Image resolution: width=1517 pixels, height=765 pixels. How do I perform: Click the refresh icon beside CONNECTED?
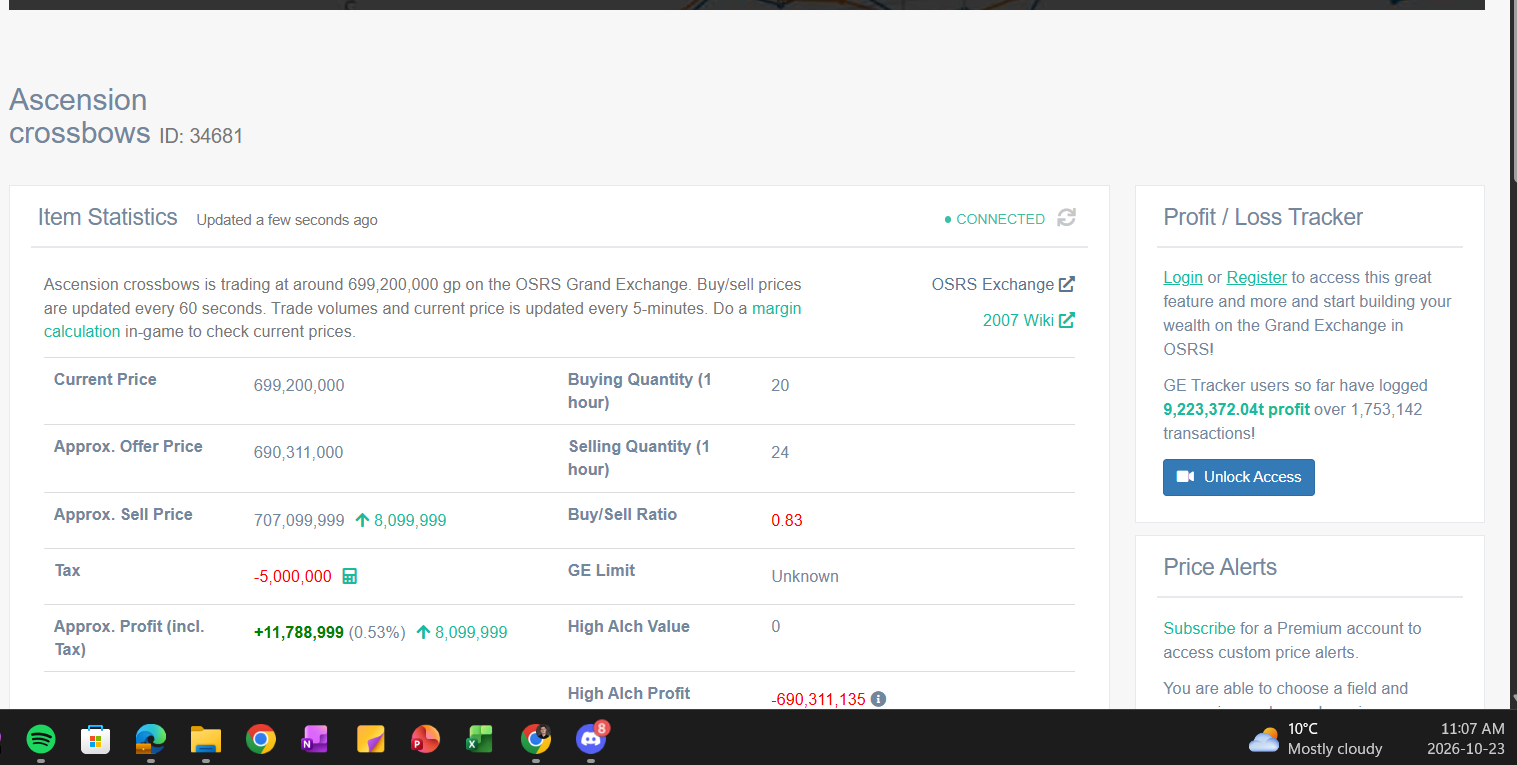1067,218
